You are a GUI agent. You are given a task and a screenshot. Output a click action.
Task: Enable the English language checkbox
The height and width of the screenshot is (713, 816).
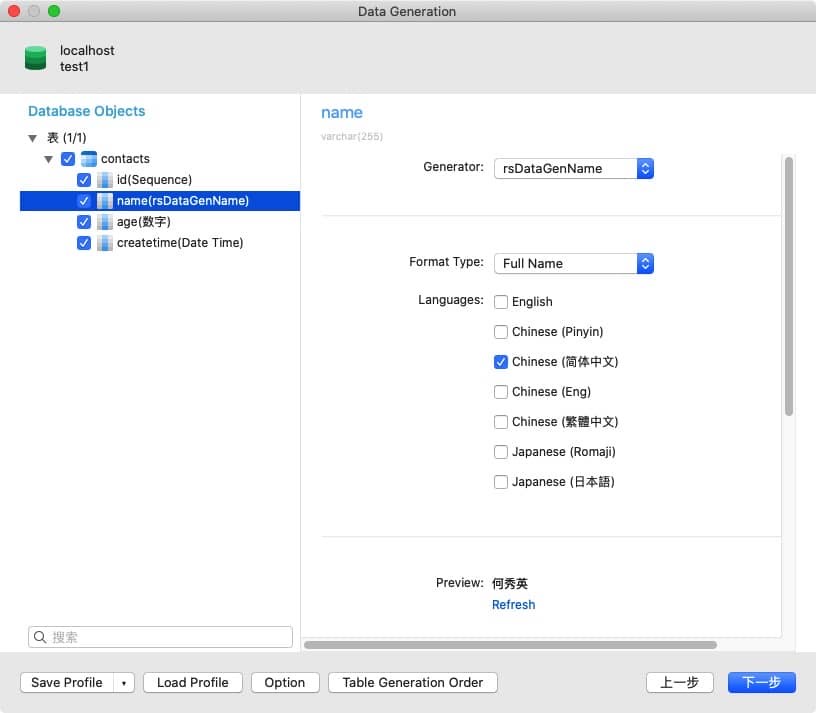click(501, 302)
